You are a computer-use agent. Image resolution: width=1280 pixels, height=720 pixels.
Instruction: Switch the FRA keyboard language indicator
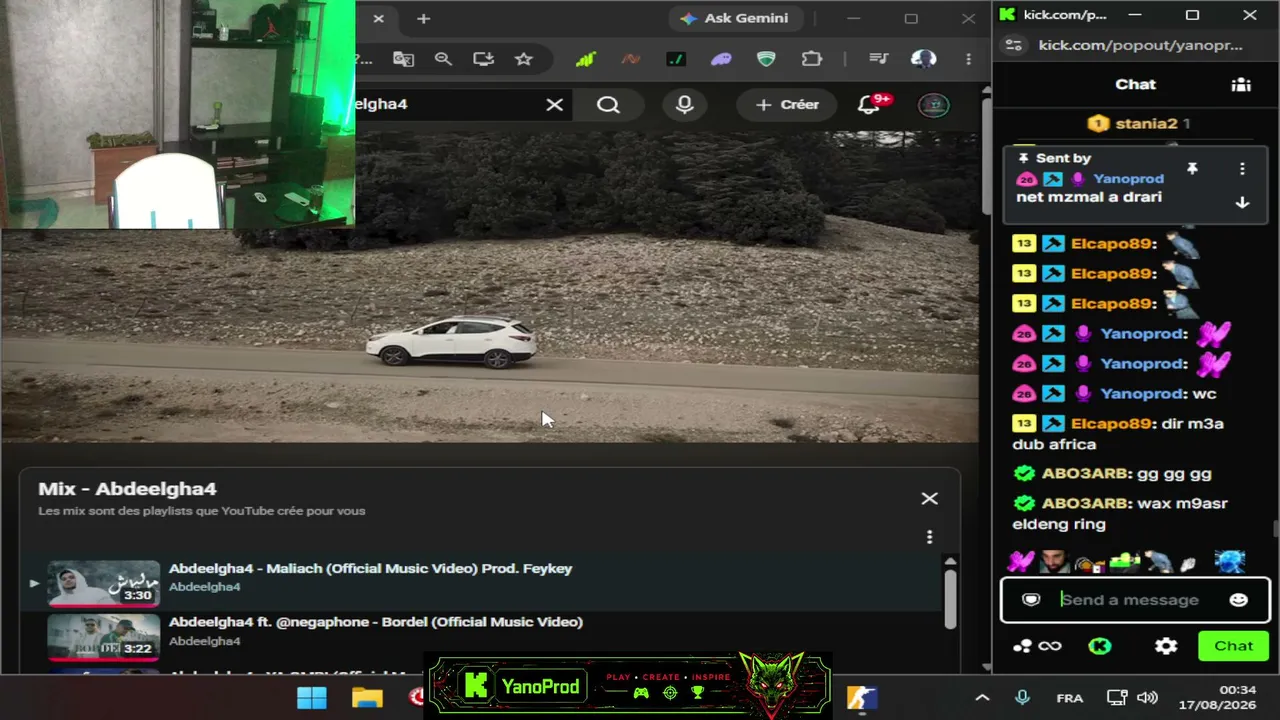click(x=1070, y=698)
